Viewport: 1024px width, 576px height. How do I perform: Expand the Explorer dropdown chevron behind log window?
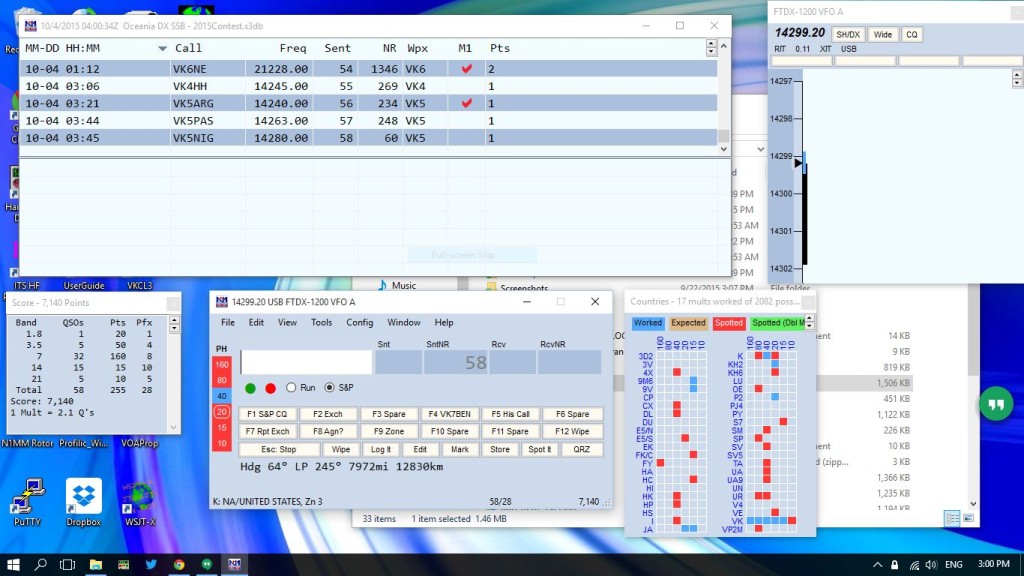pos(760,150)
